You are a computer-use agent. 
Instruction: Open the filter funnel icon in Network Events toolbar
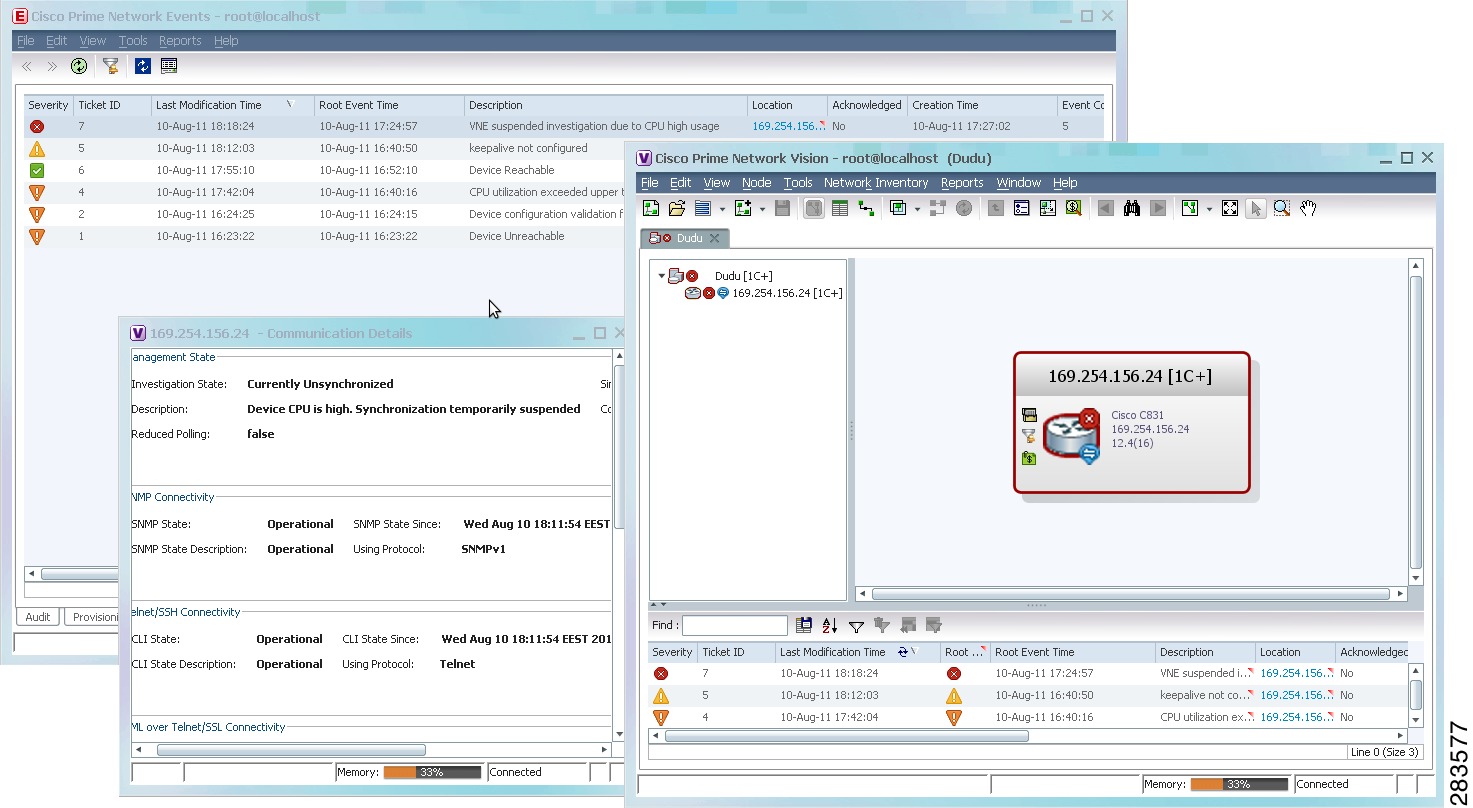click(x=111, y=66)
